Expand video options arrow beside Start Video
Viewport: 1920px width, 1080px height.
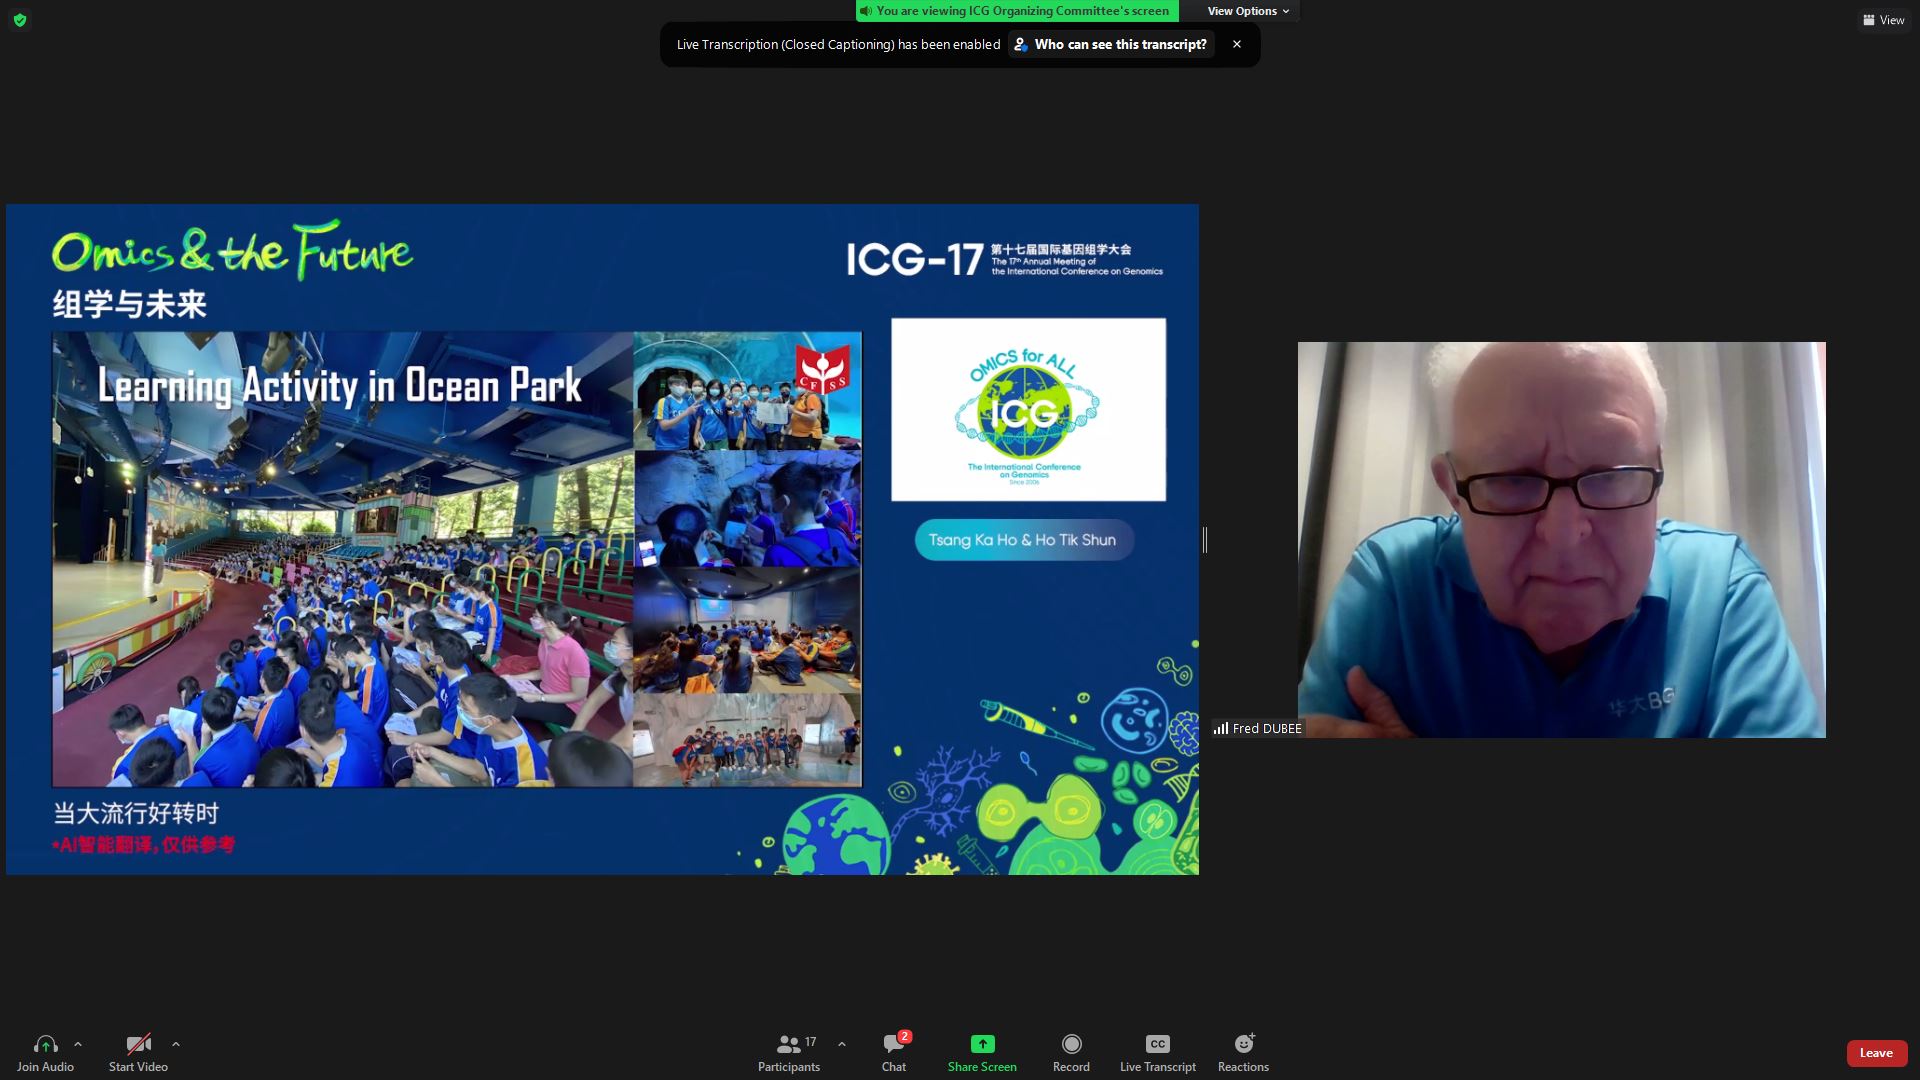(176, 1044)
